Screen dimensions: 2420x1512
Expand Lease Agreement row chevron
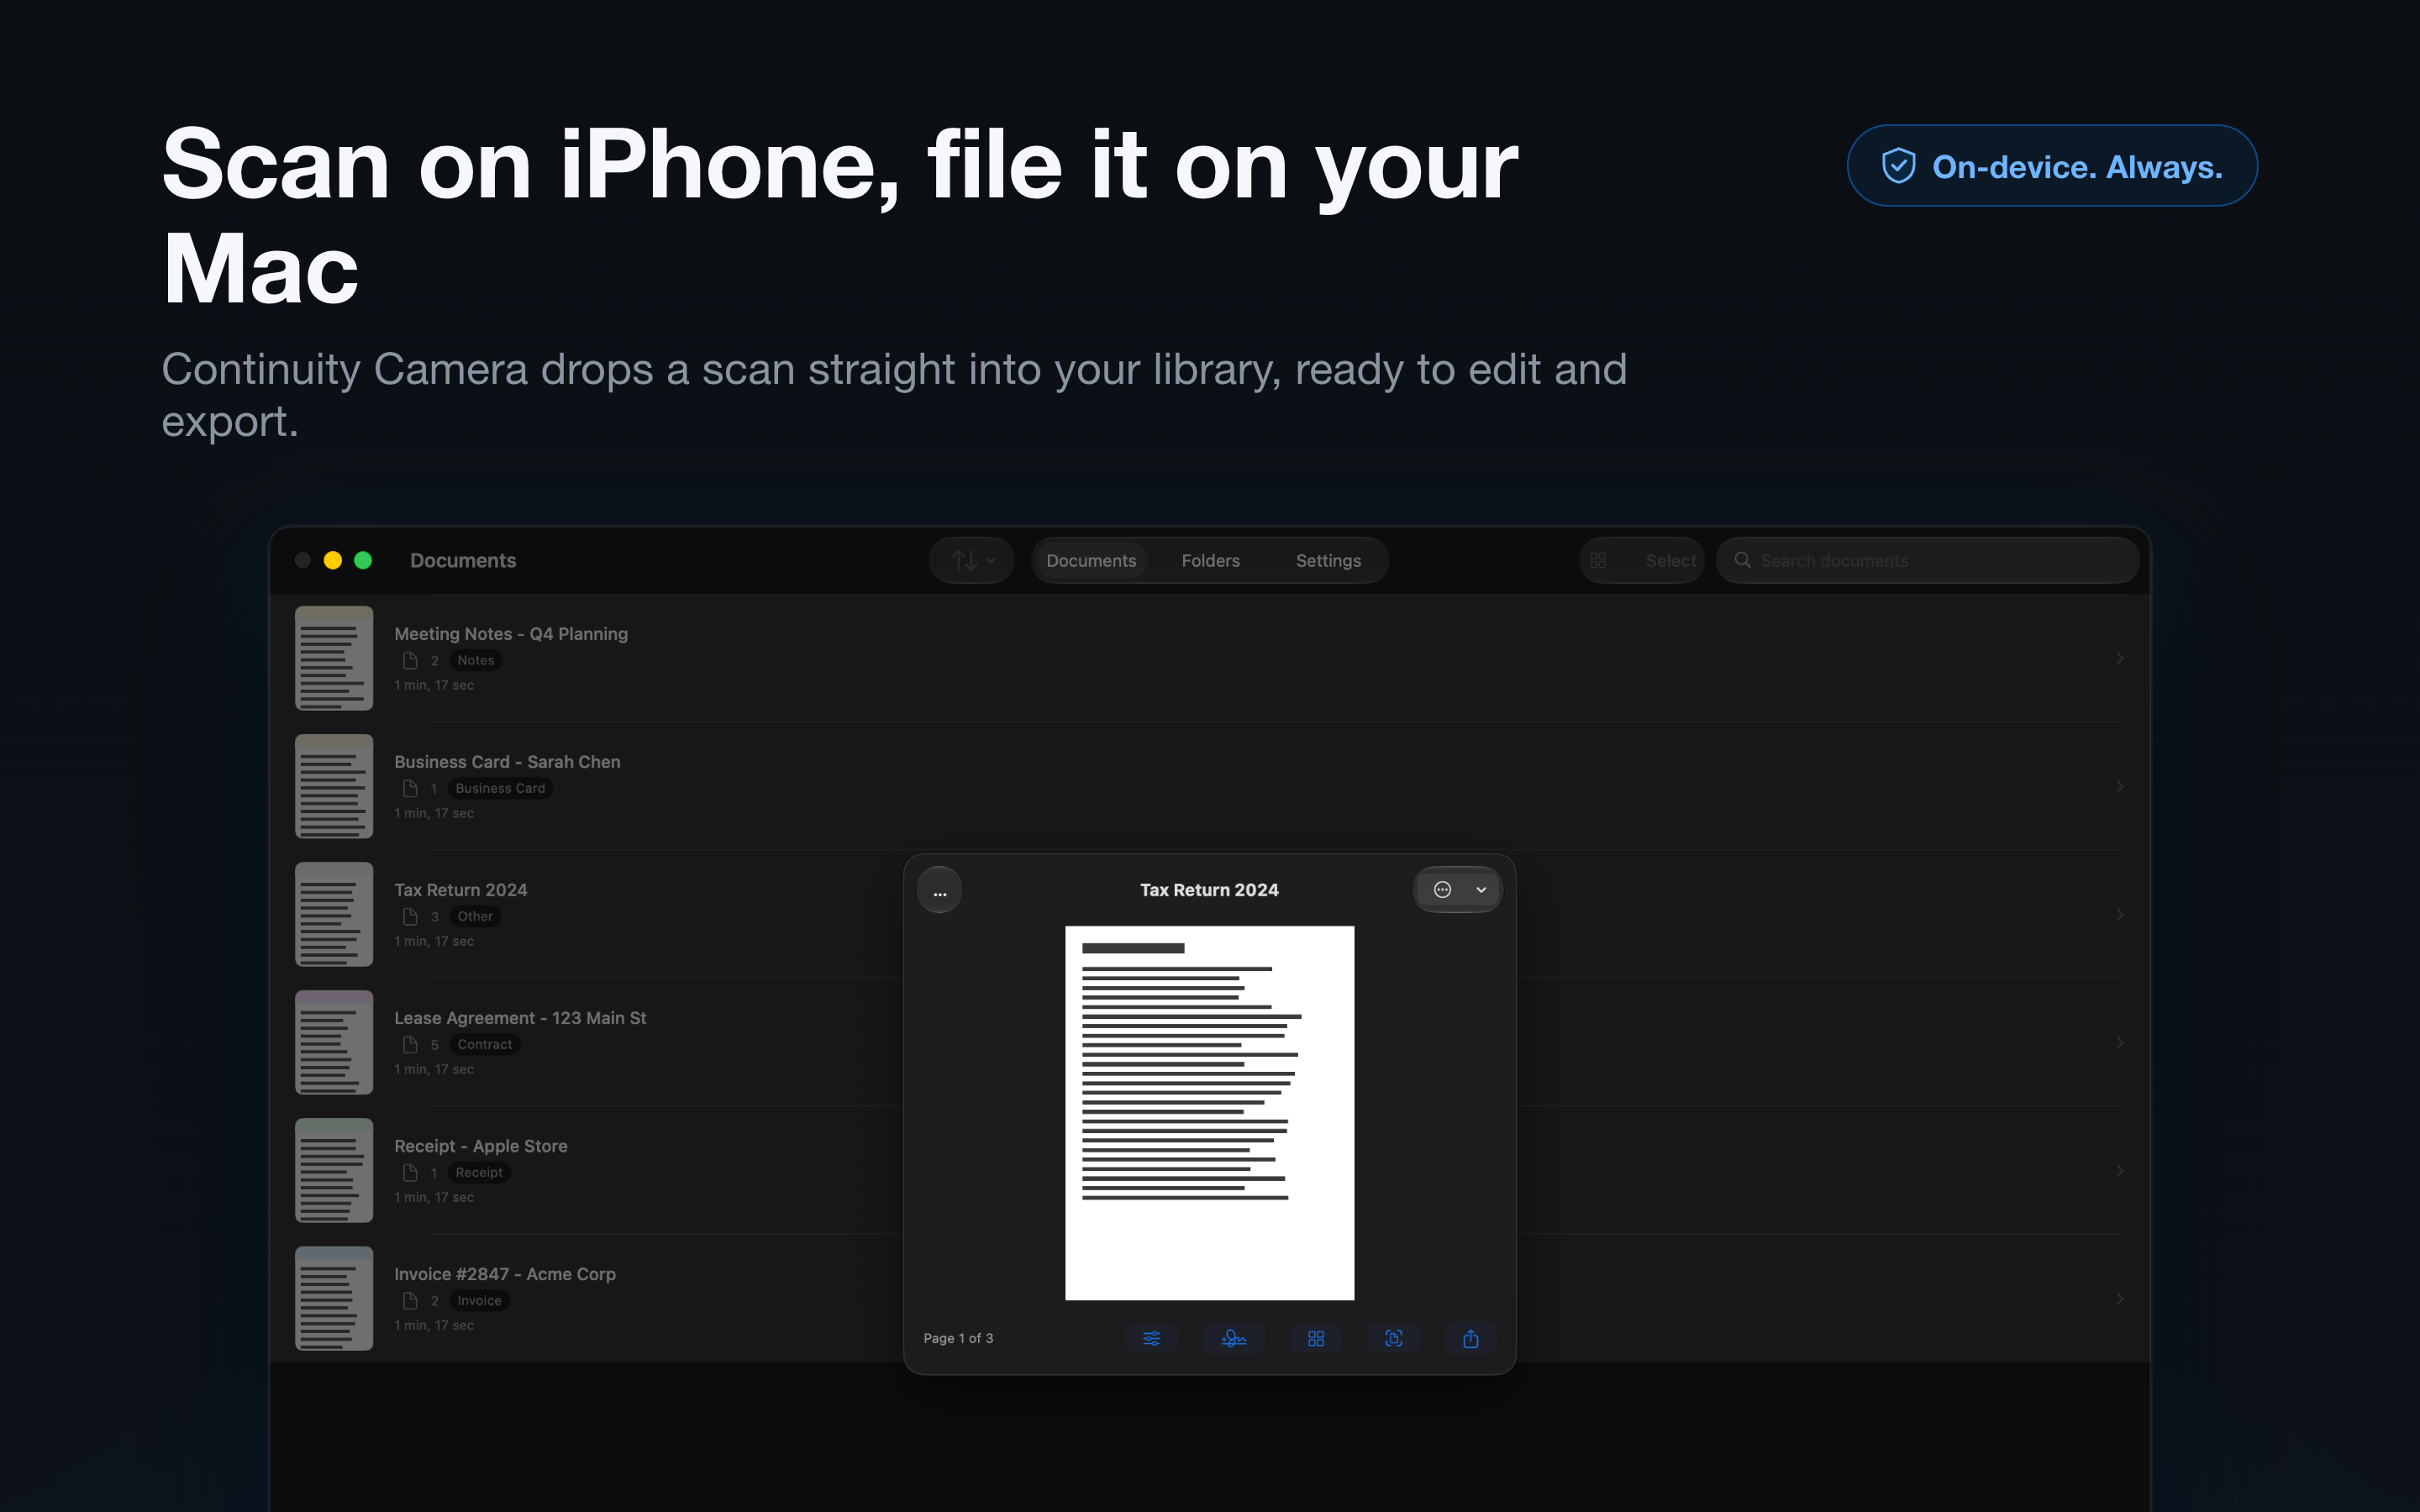tap(2119, 1042)
